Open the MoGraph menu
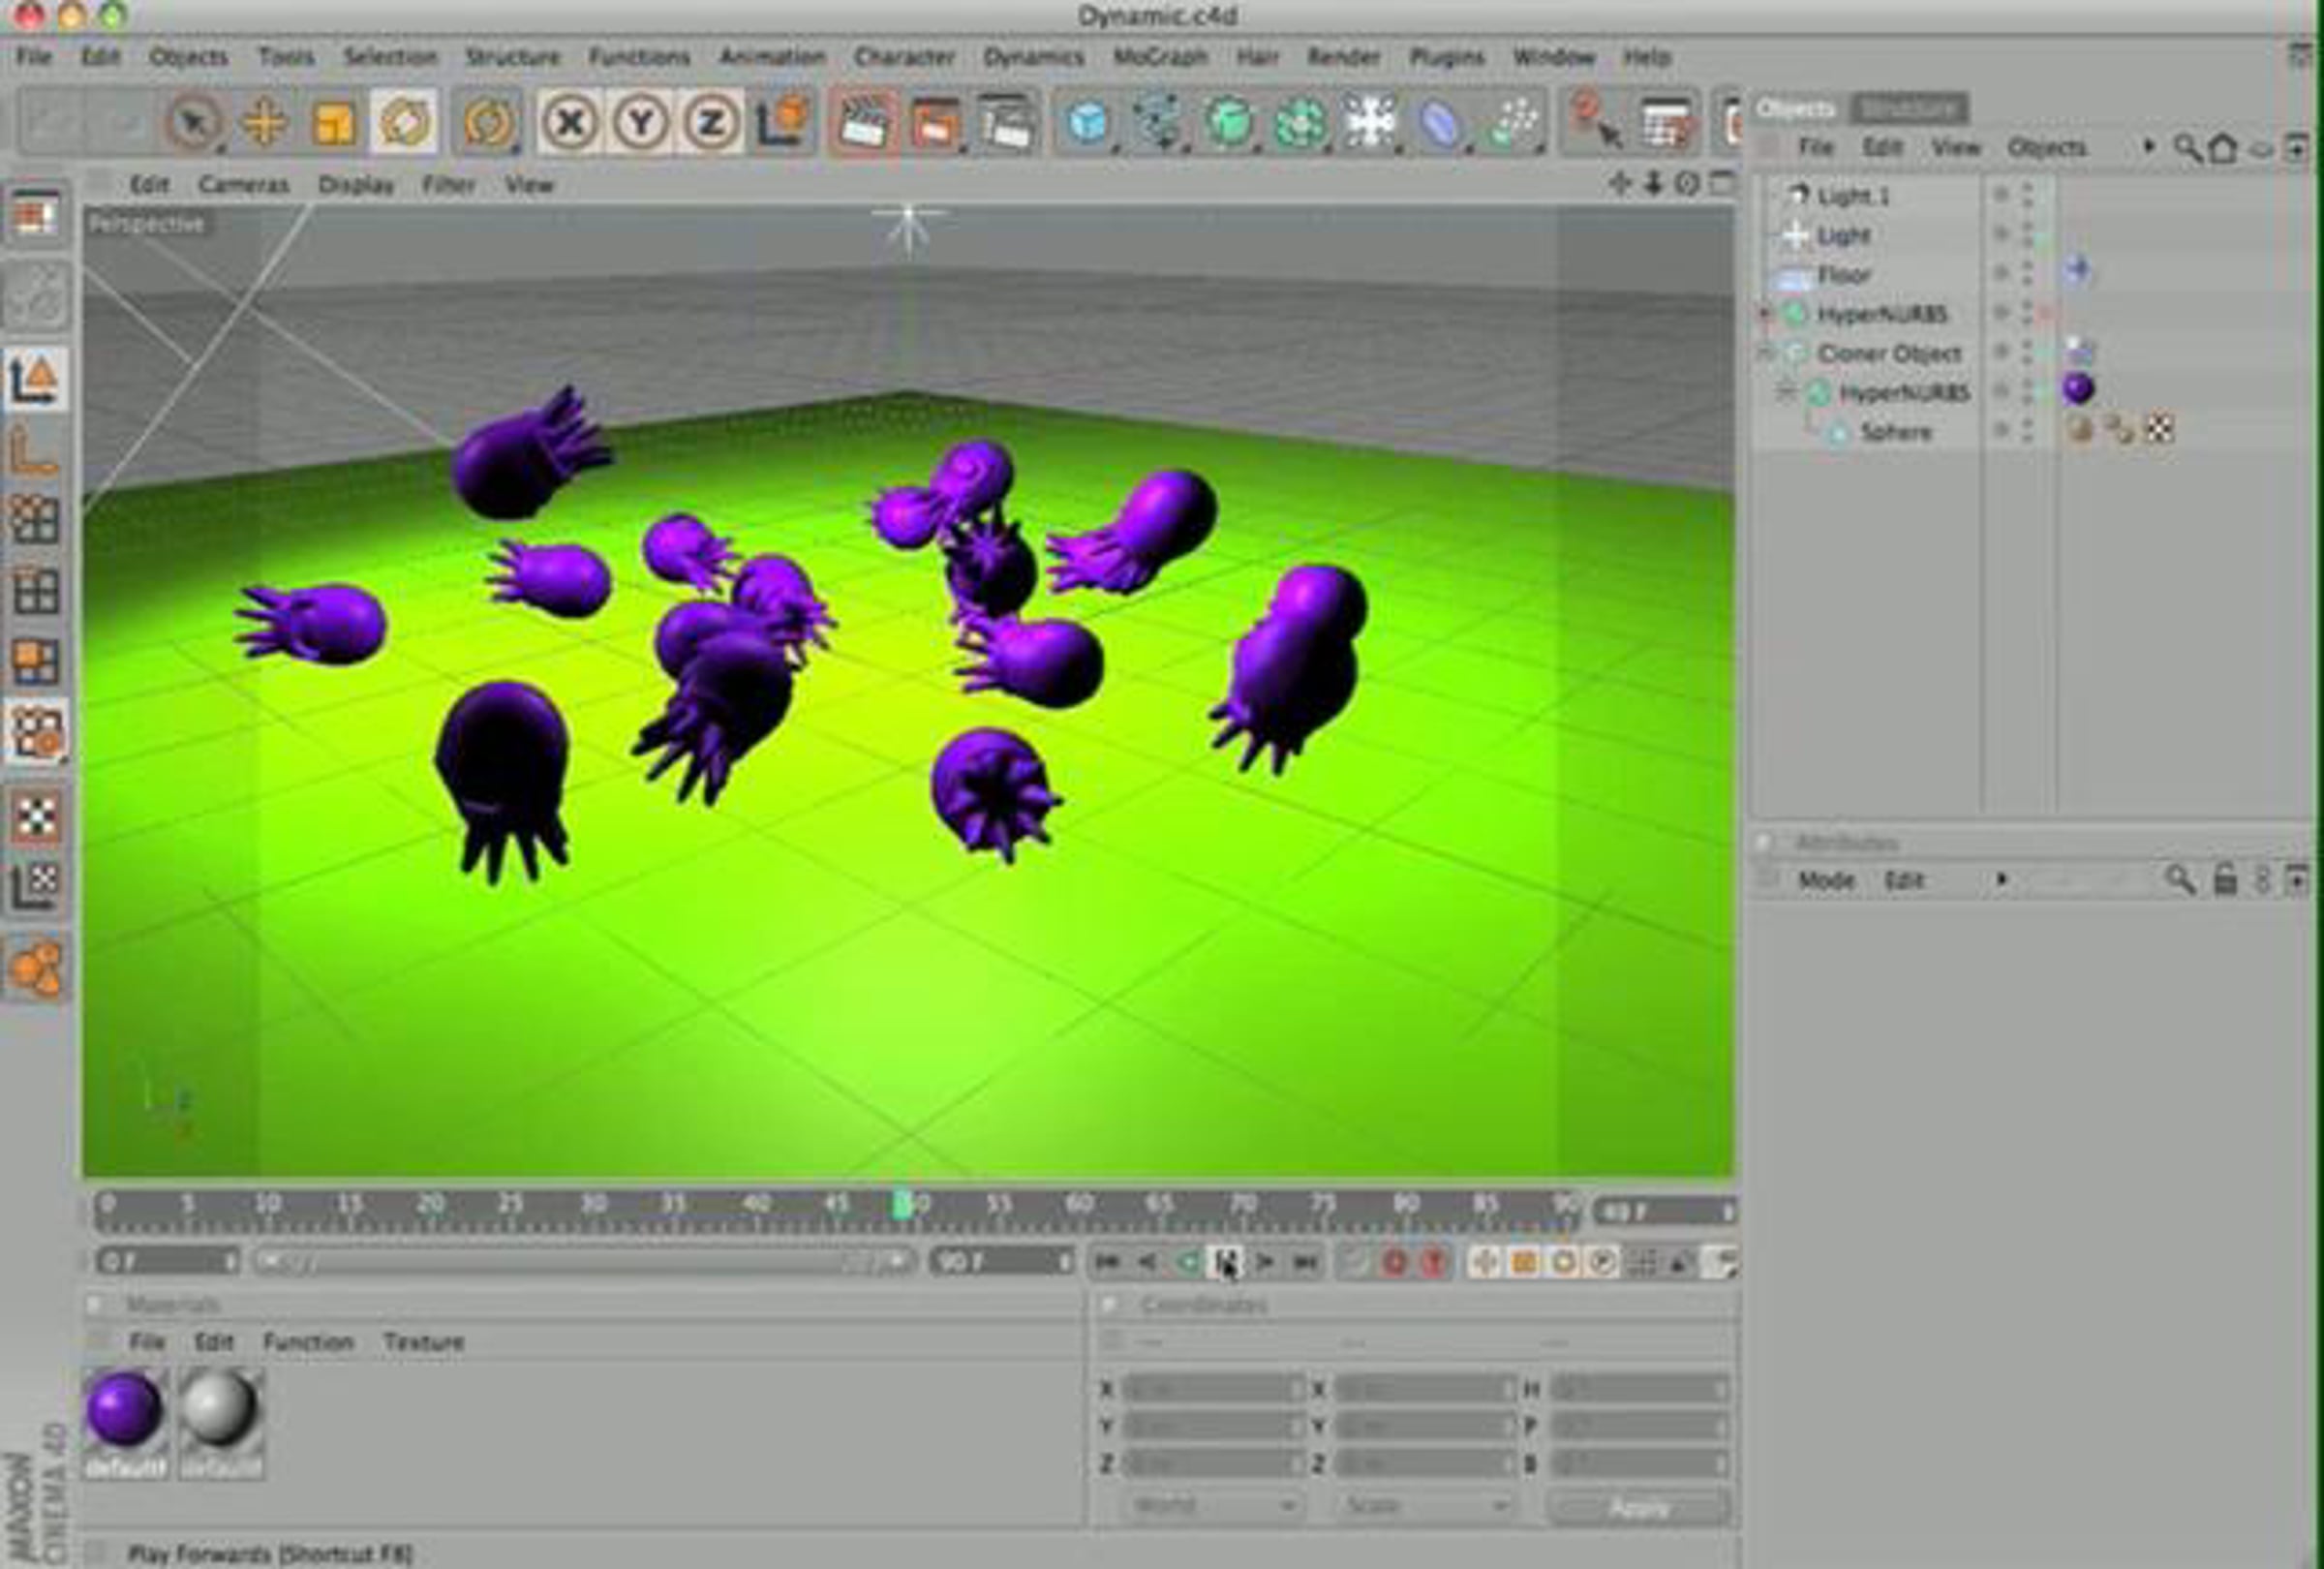 point(1160,57)
